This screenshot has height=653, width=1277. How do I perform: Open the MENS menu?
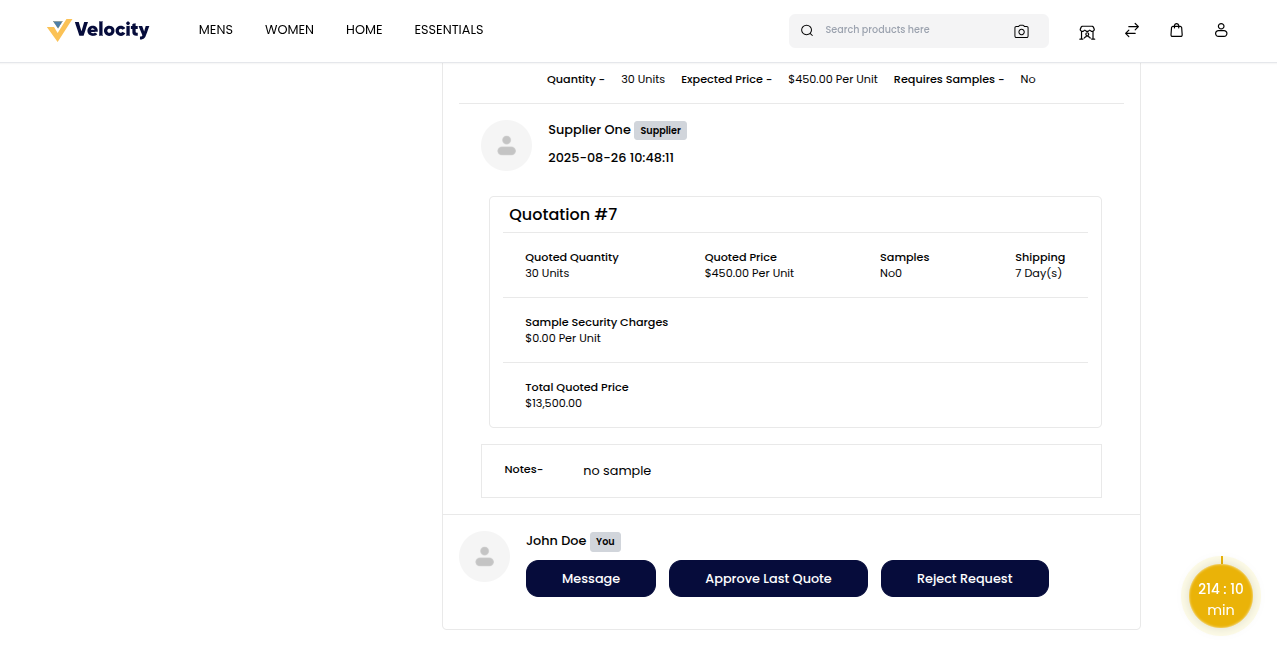(x=215, y=30)
